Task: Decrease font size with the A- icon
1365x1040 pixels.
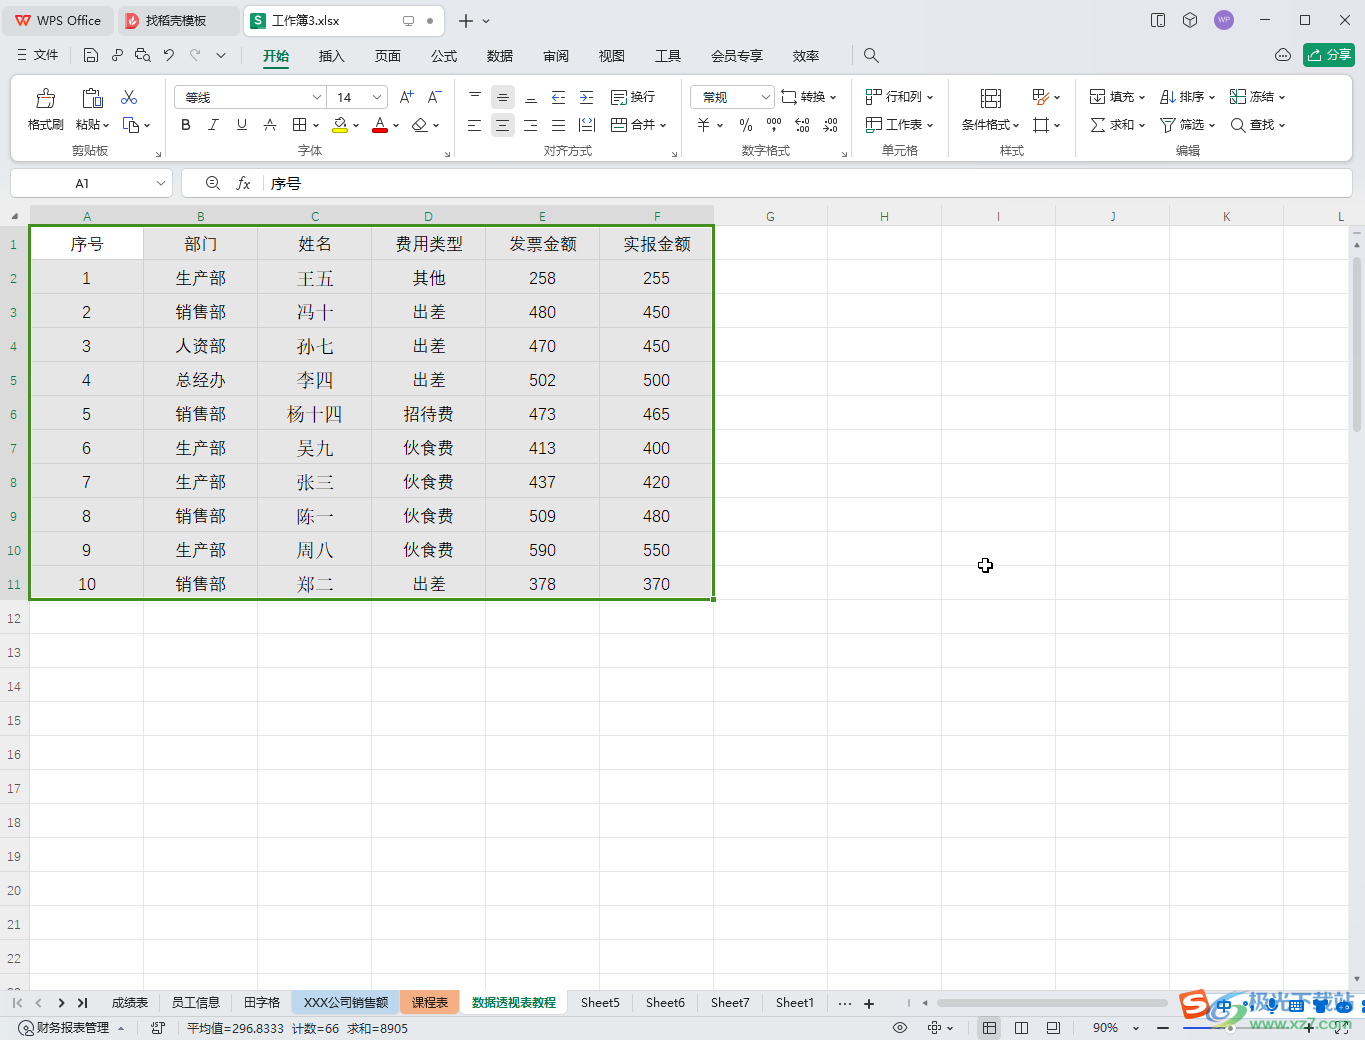Action: coord(434,97)
